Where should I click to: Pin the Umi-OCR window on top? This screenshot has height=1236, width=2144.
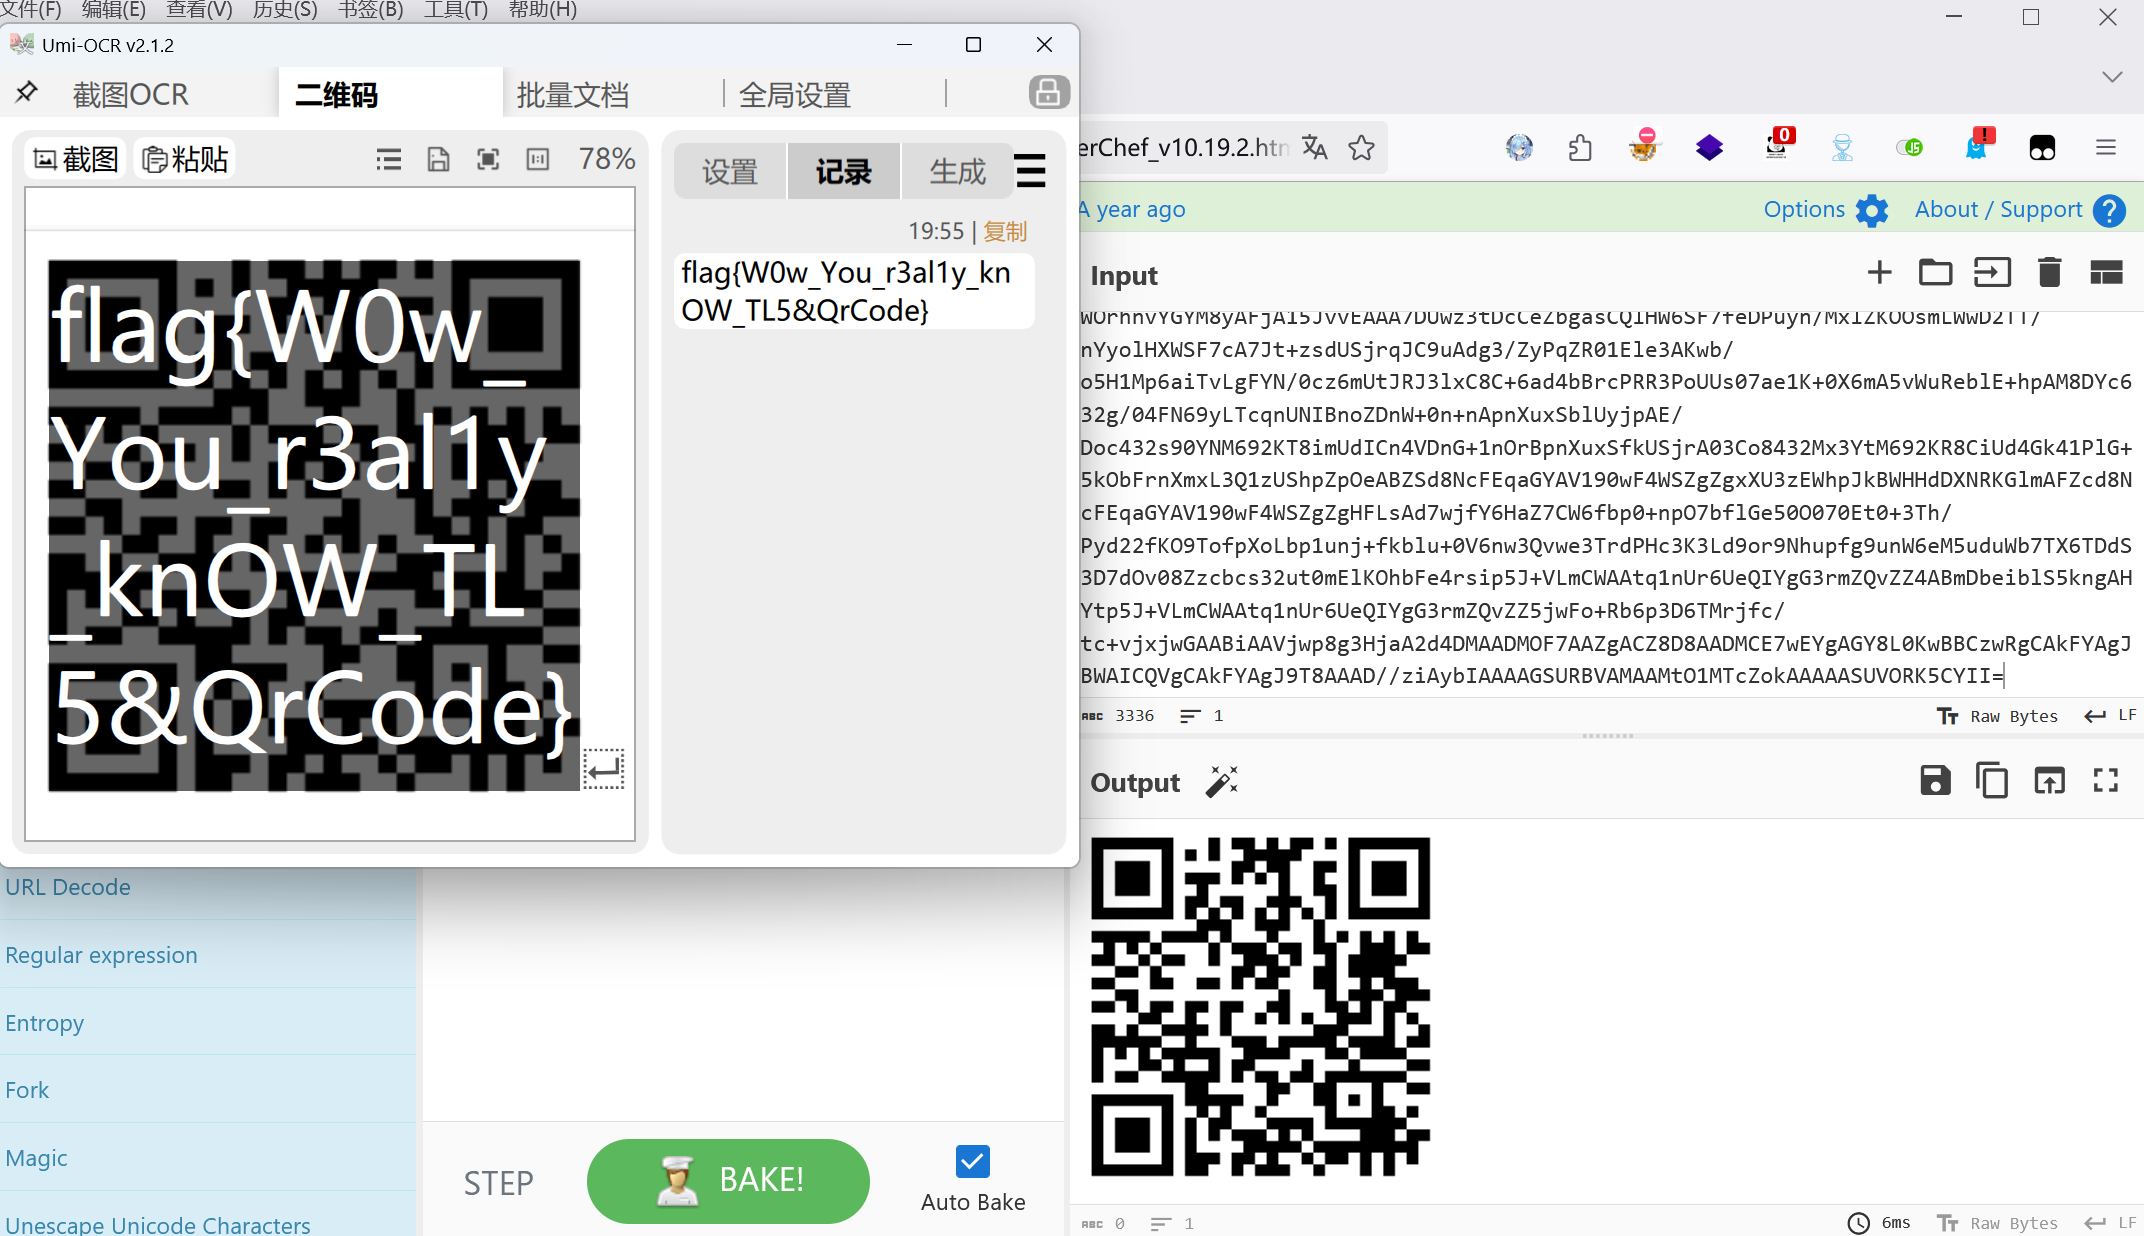(26, 93)
